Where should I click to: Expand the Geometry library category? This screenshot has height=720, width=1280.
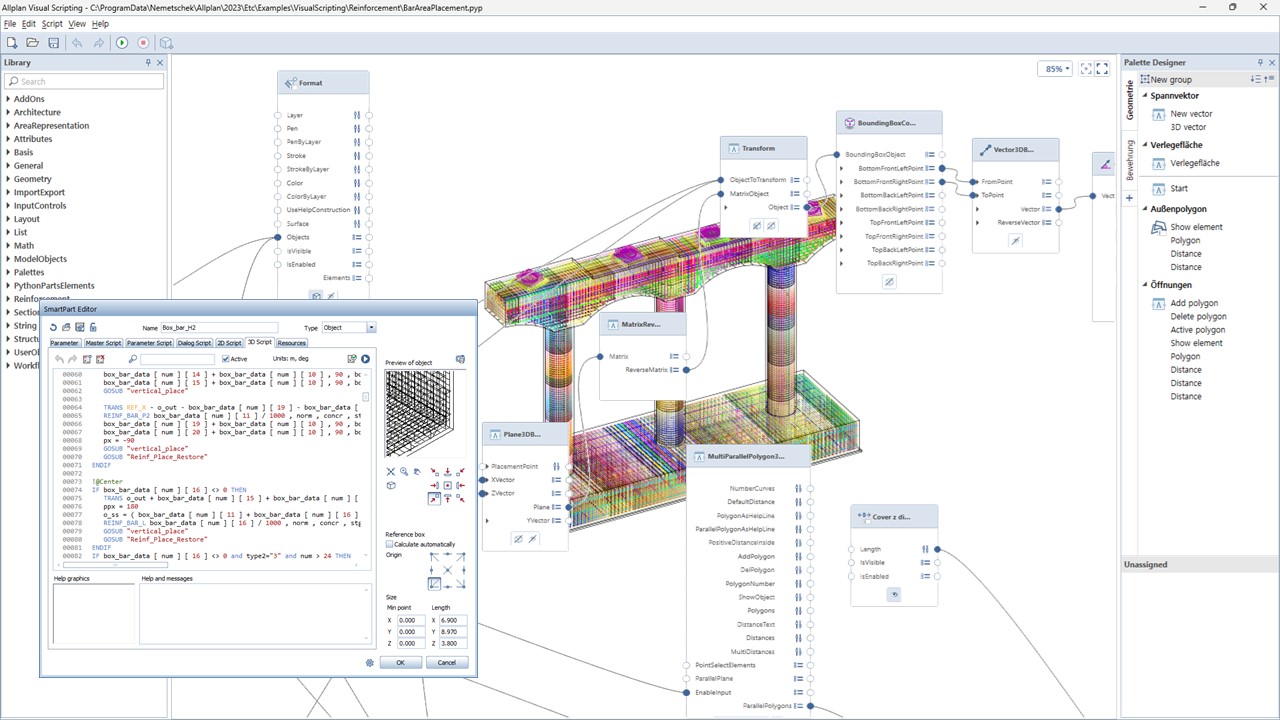(8, 179)
